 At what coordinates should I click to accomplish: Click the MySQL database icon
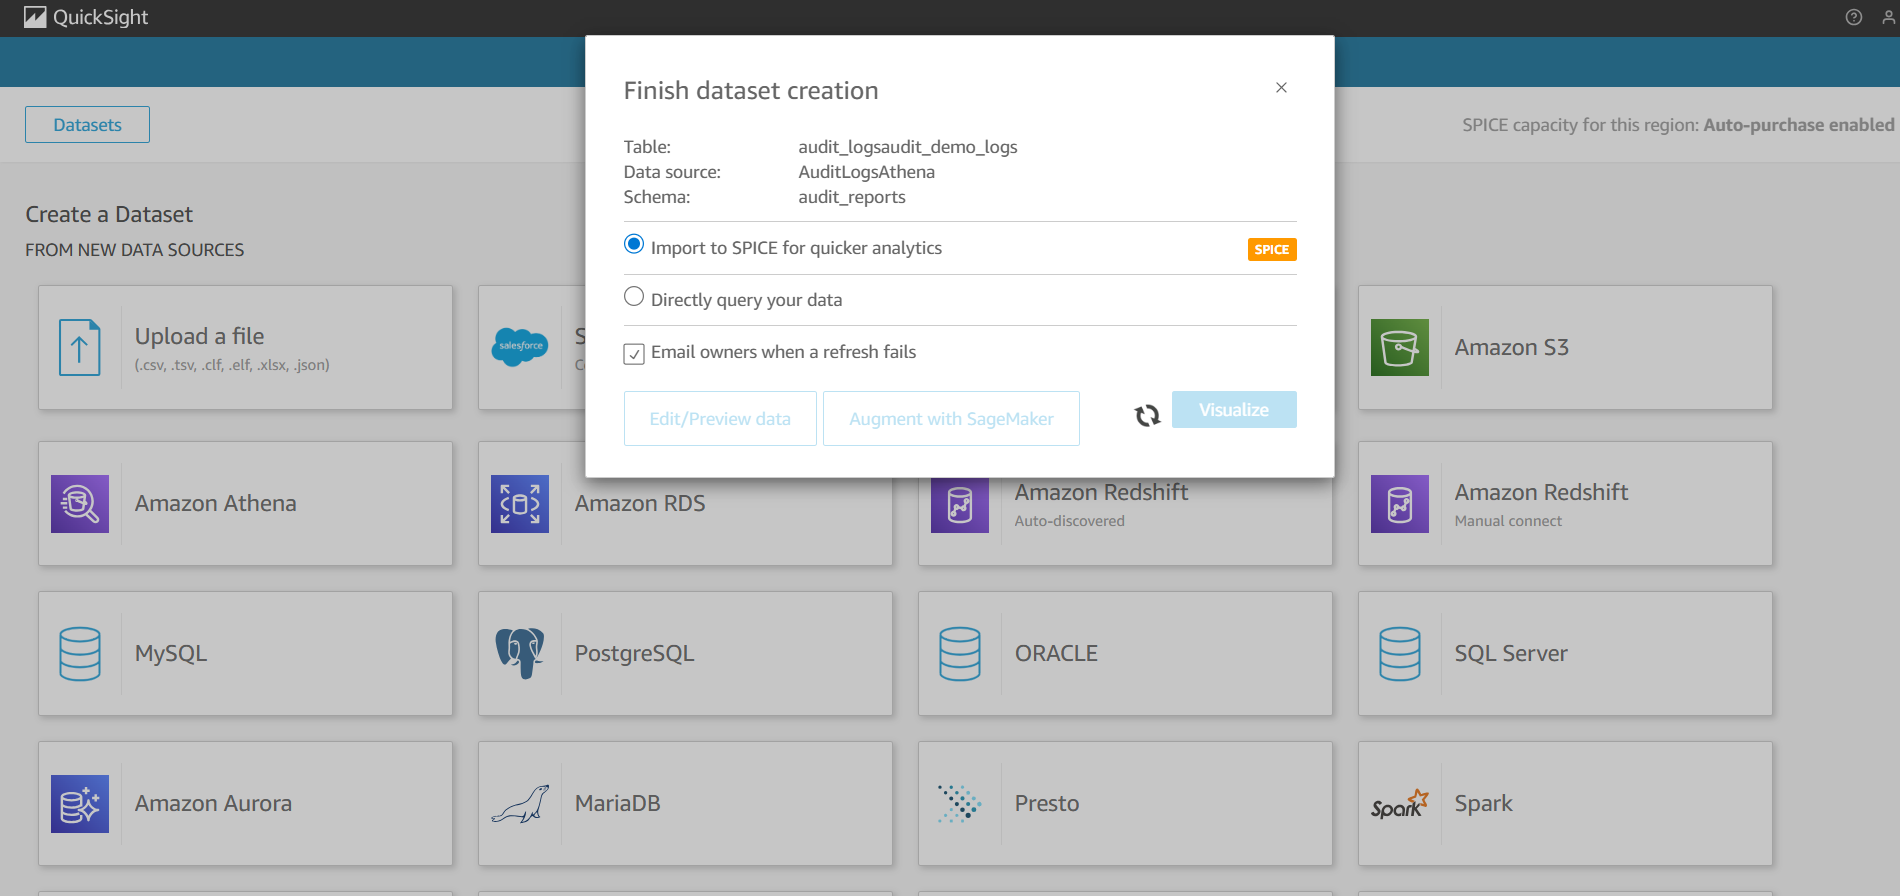click(x=80, y=653)
